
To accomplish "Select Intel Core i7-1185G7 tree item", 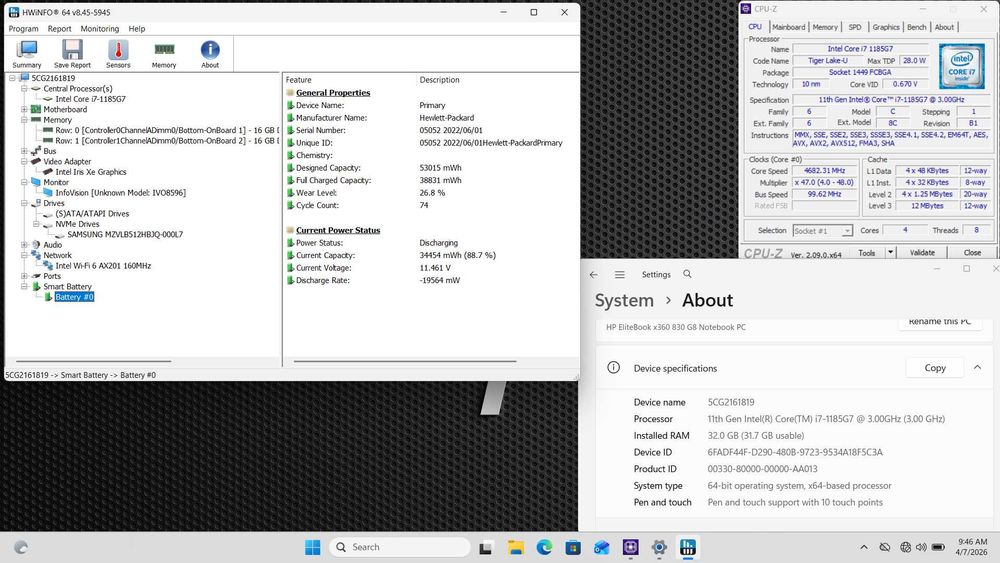I will coord(90,99).
